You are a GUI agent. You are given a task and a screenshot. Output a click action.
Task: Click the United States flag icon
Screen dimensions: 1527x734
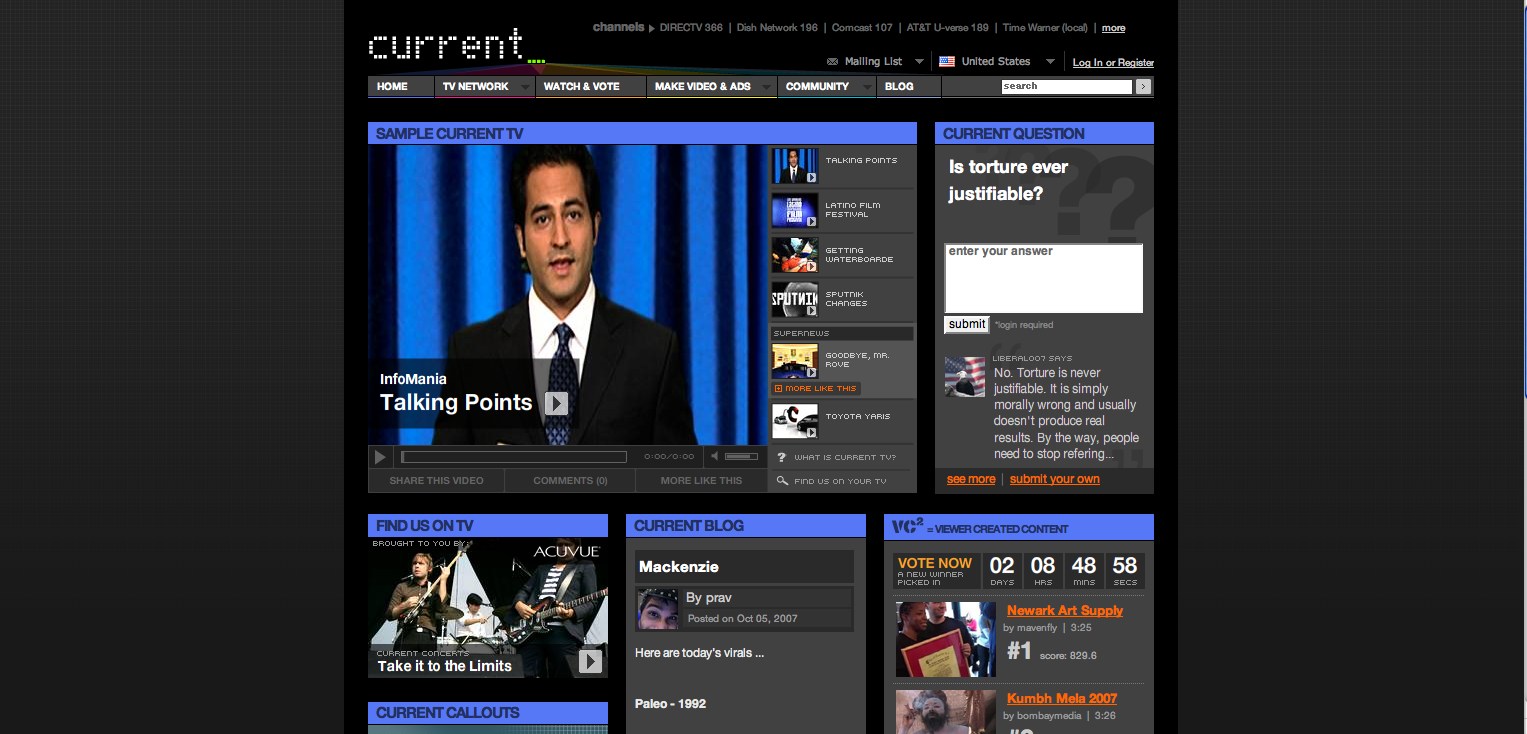coord(947,61)
